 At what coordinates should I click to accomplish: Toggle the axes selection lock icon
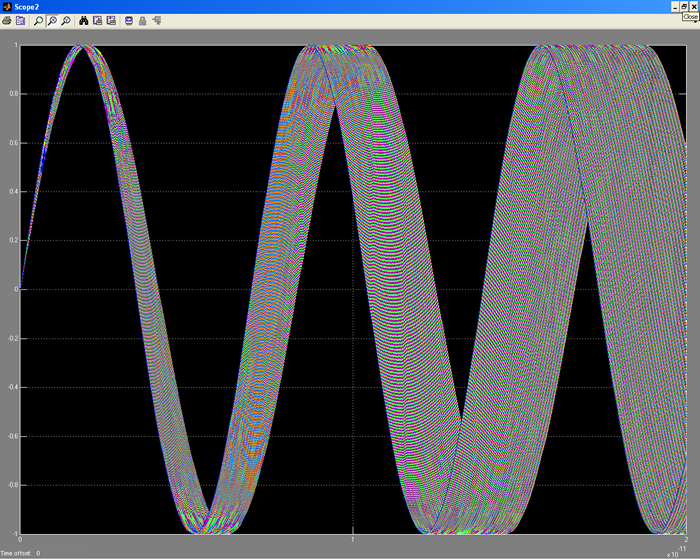(143, 20)
